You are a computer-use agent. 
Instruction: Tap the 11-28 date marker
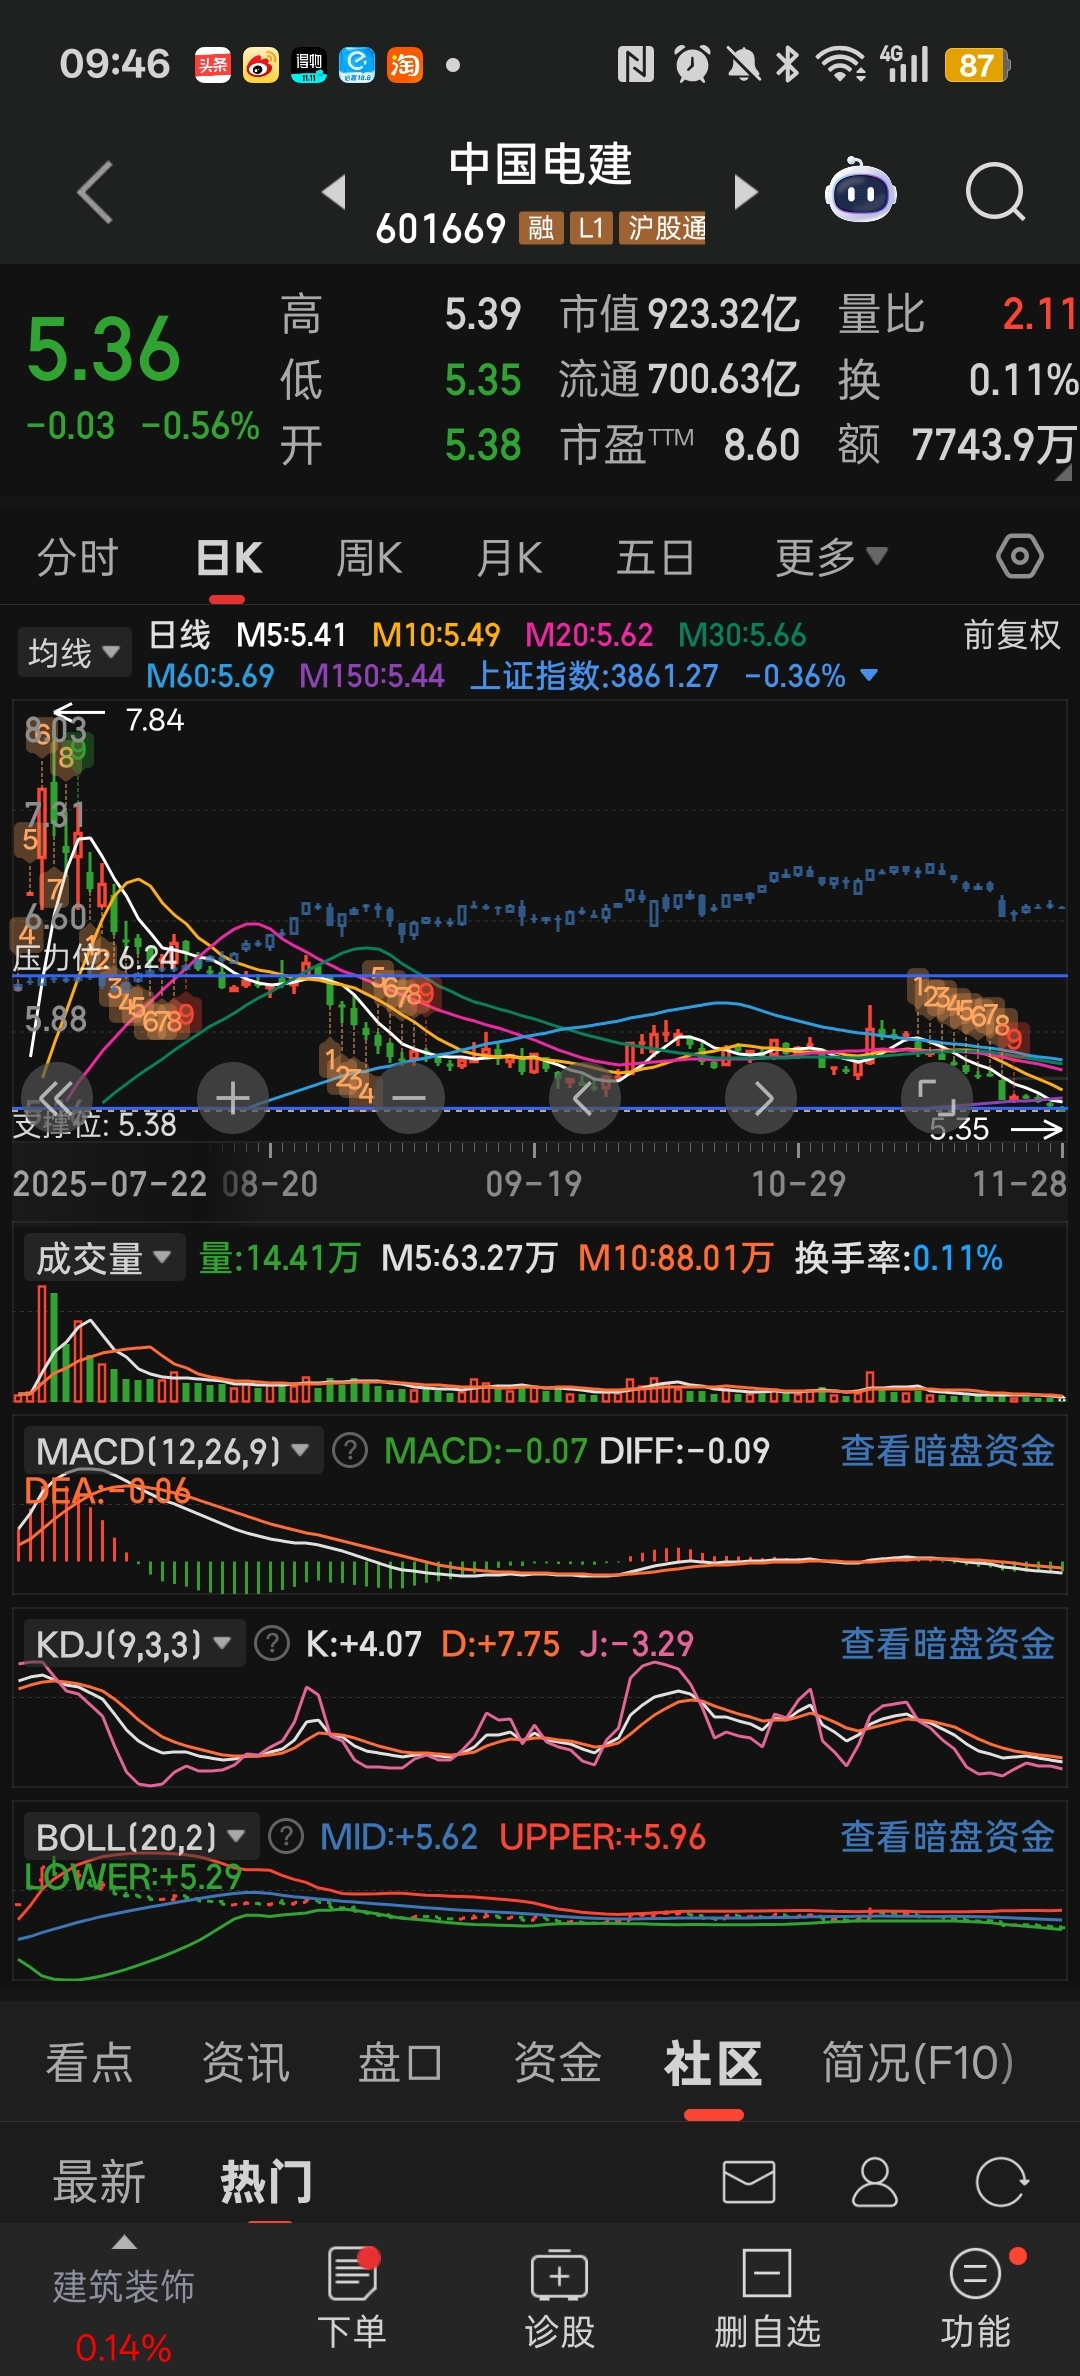coord(1020,1184)
